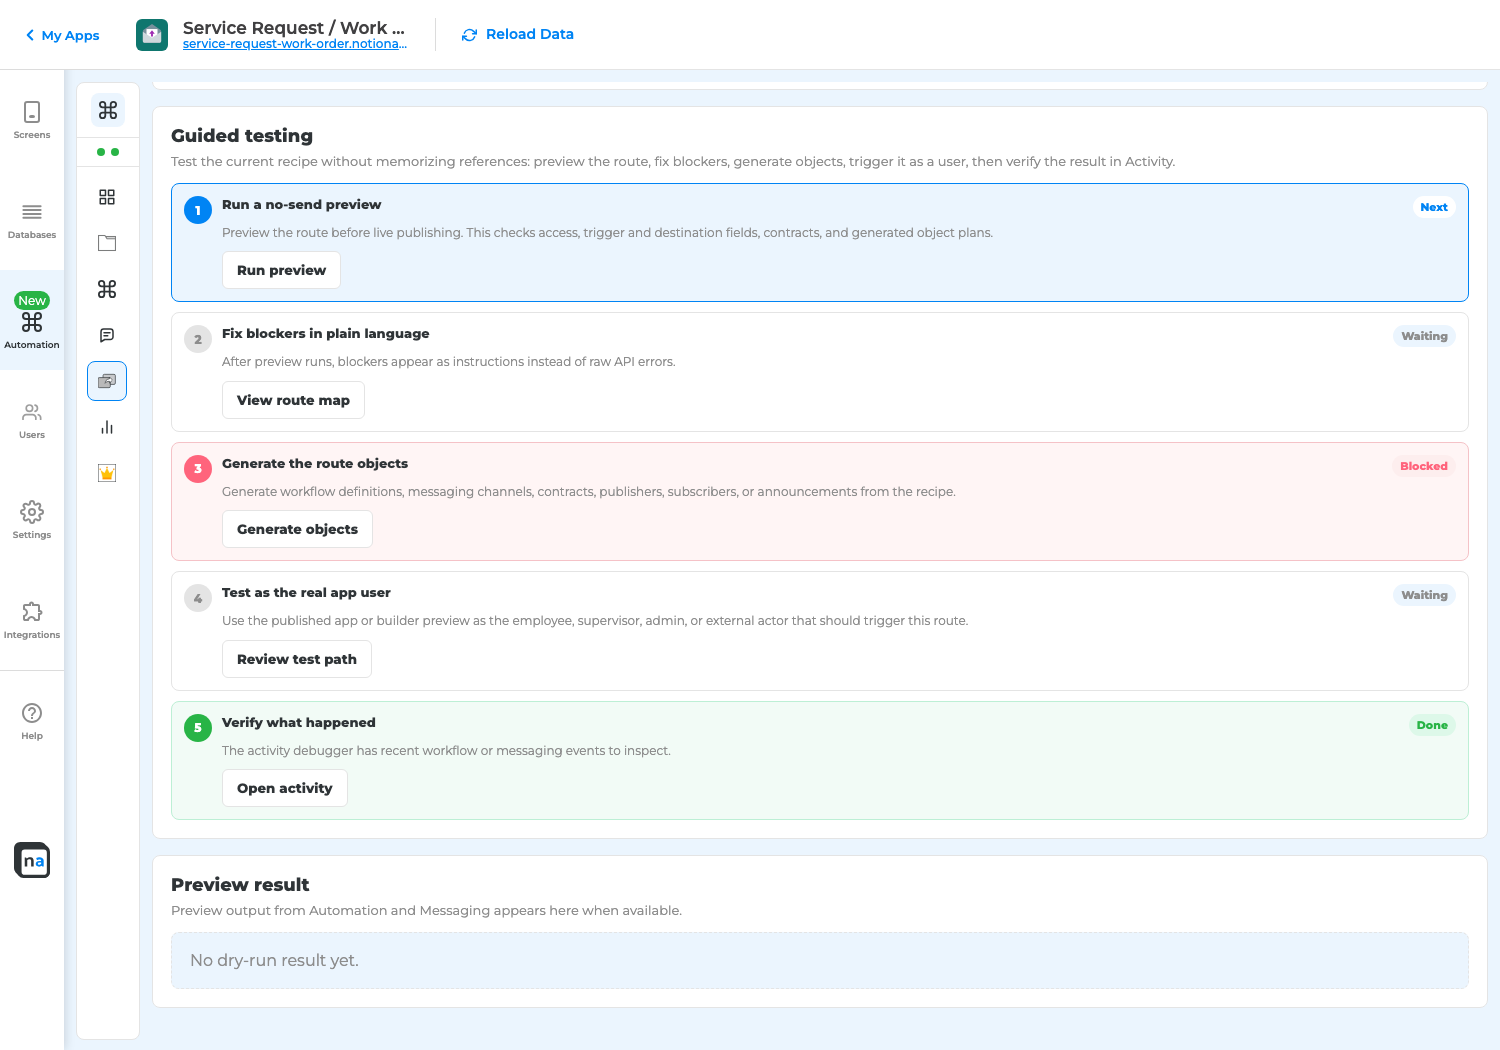Open the Help question-mark item
This screenshot has width=1500, height=1050.
32,721
